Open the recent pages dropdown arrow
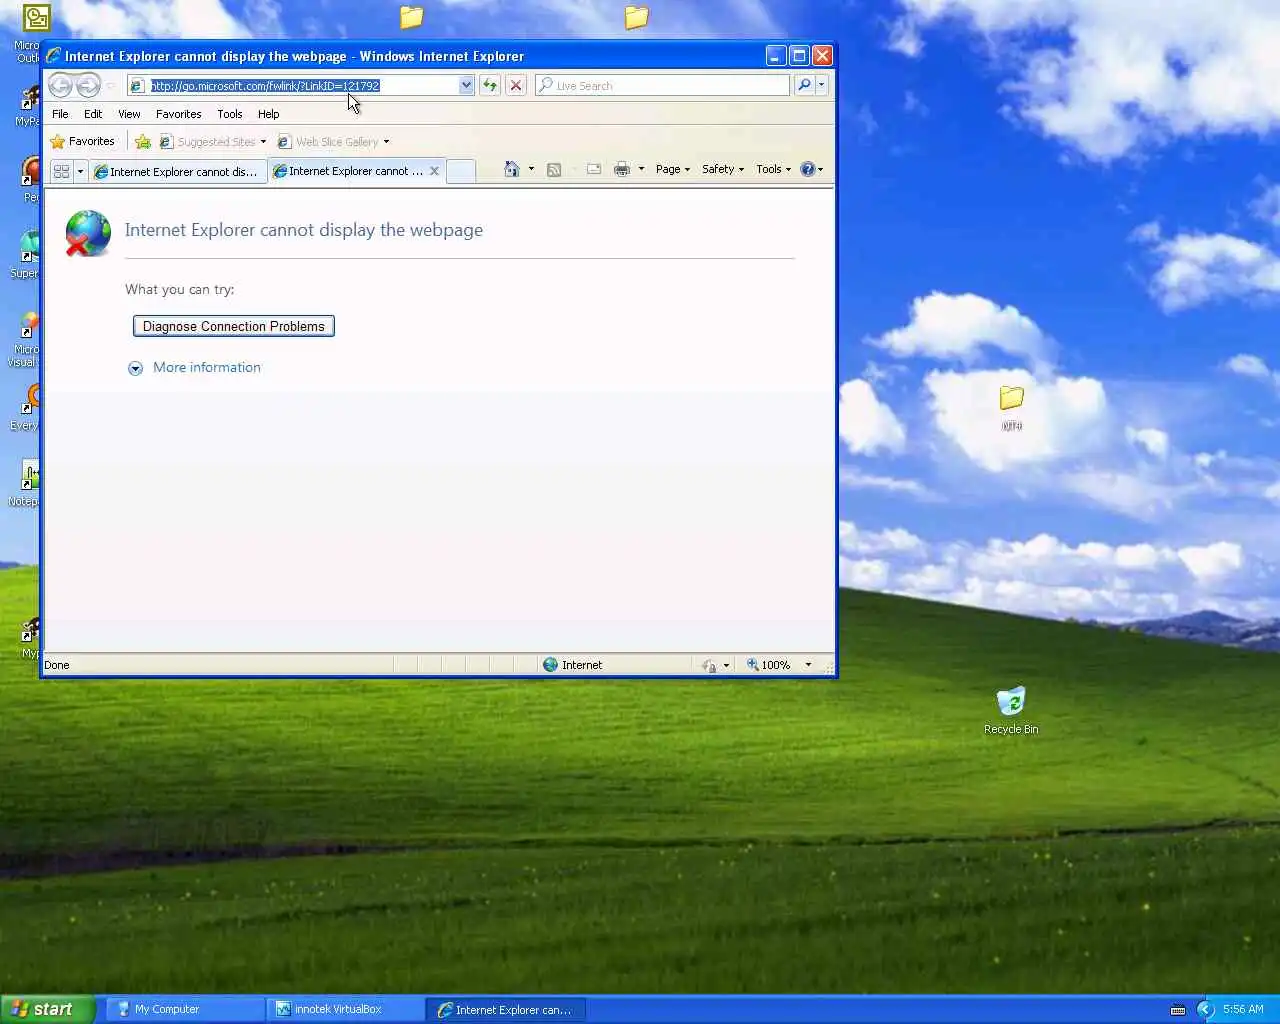 click(x=111, y=86)
